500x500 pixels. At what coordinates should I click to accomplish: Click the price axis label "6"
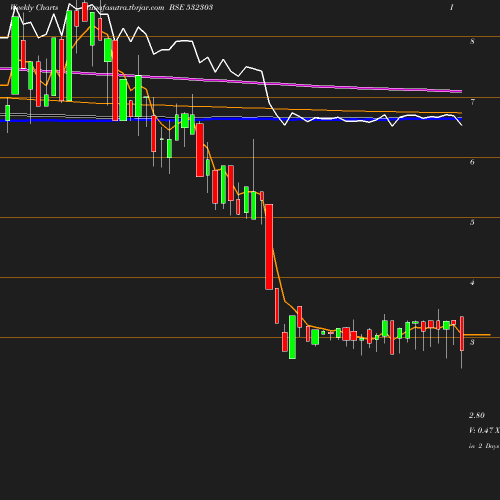tap(472, 162)
